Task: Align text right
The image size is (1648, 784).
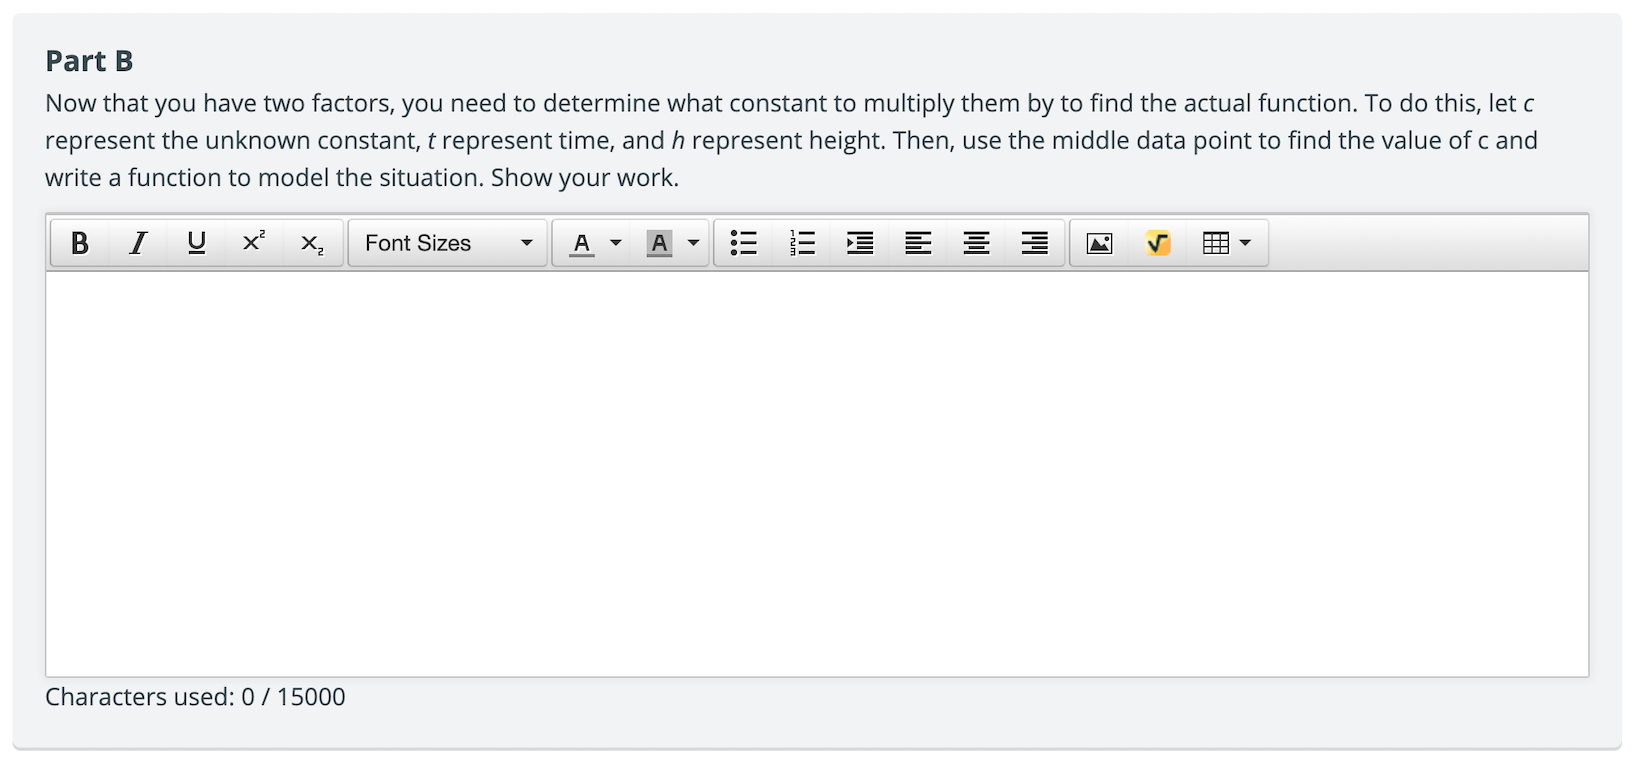Action: (1034, 243)
